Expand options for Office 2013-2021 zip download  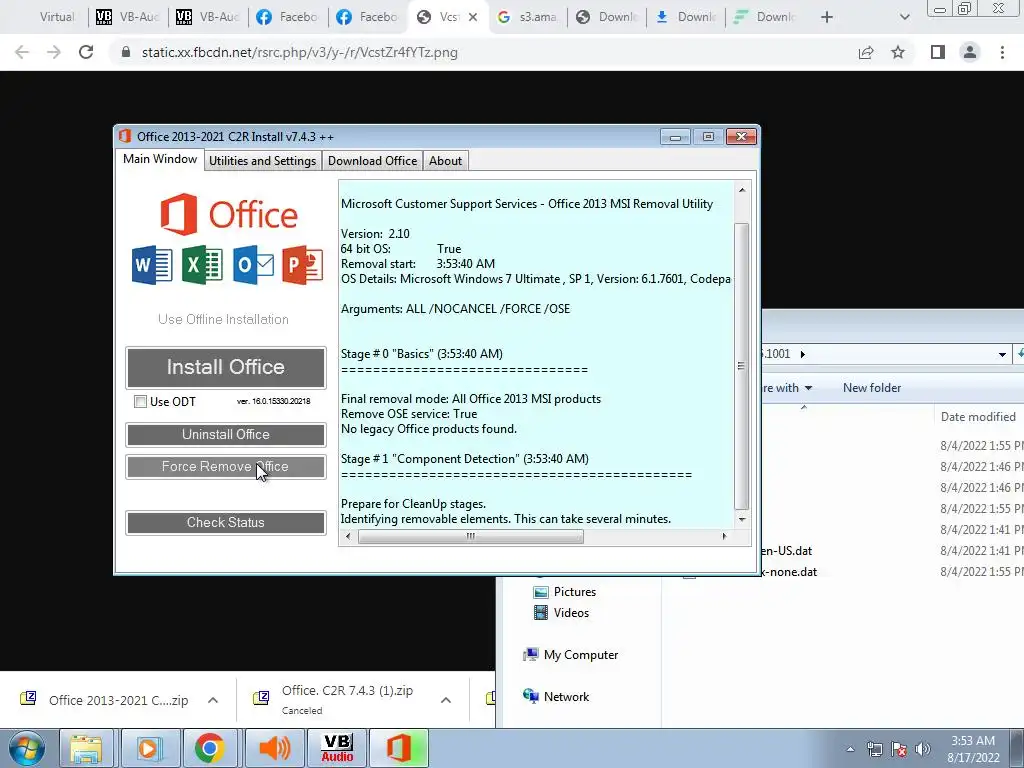point(213,700)
